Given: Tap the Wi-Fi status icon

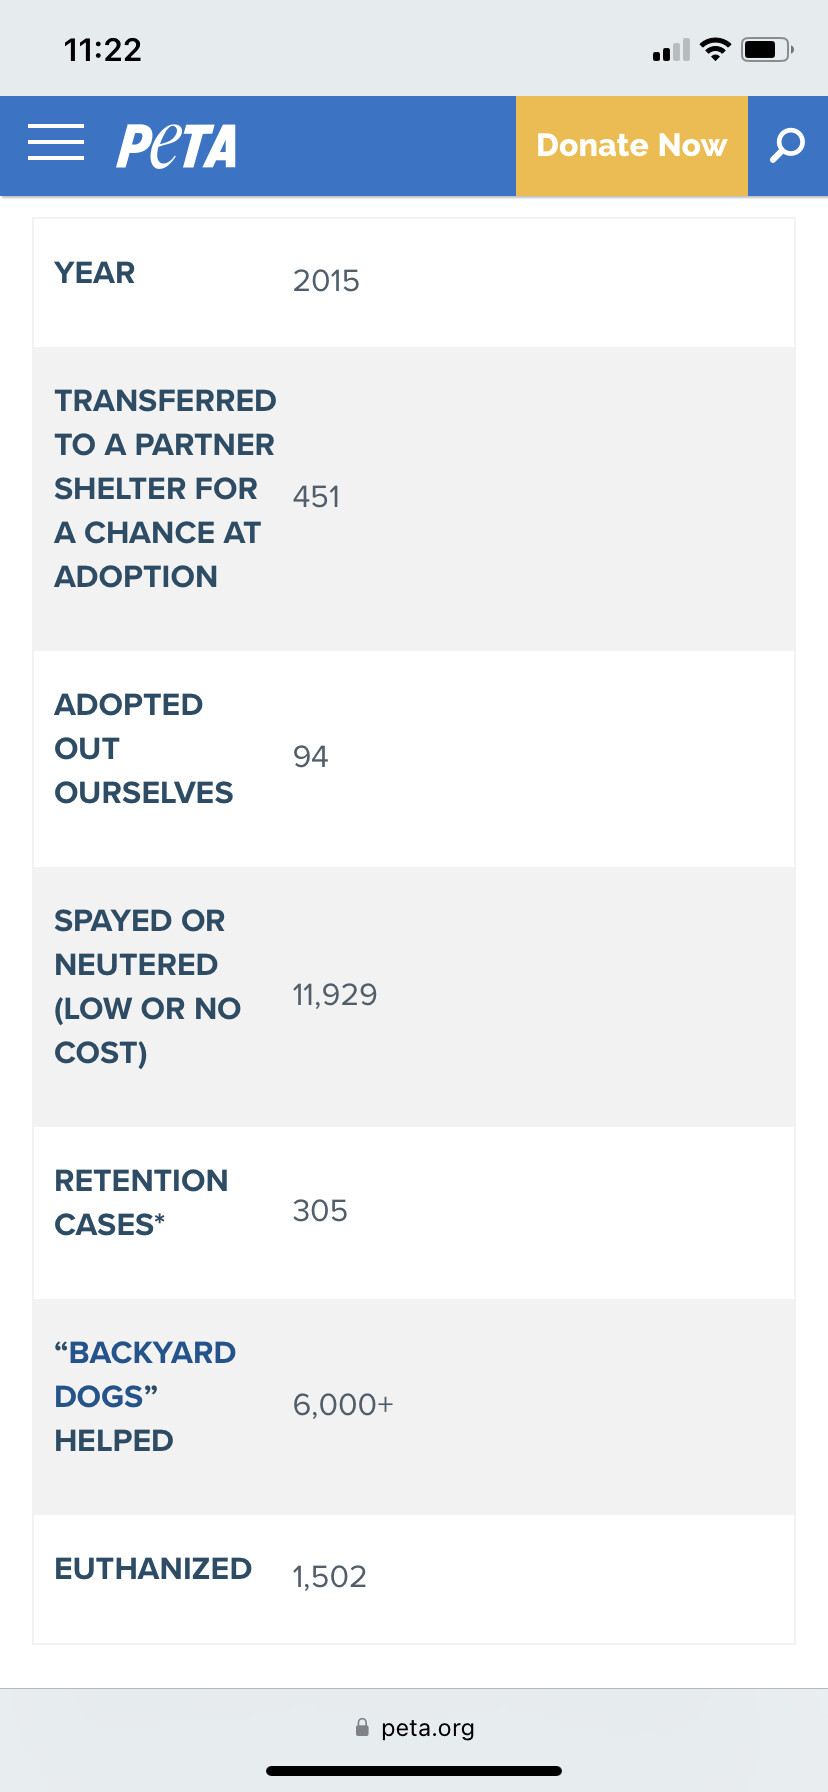Looking at the screenshot, I should (x=715, y=49).
